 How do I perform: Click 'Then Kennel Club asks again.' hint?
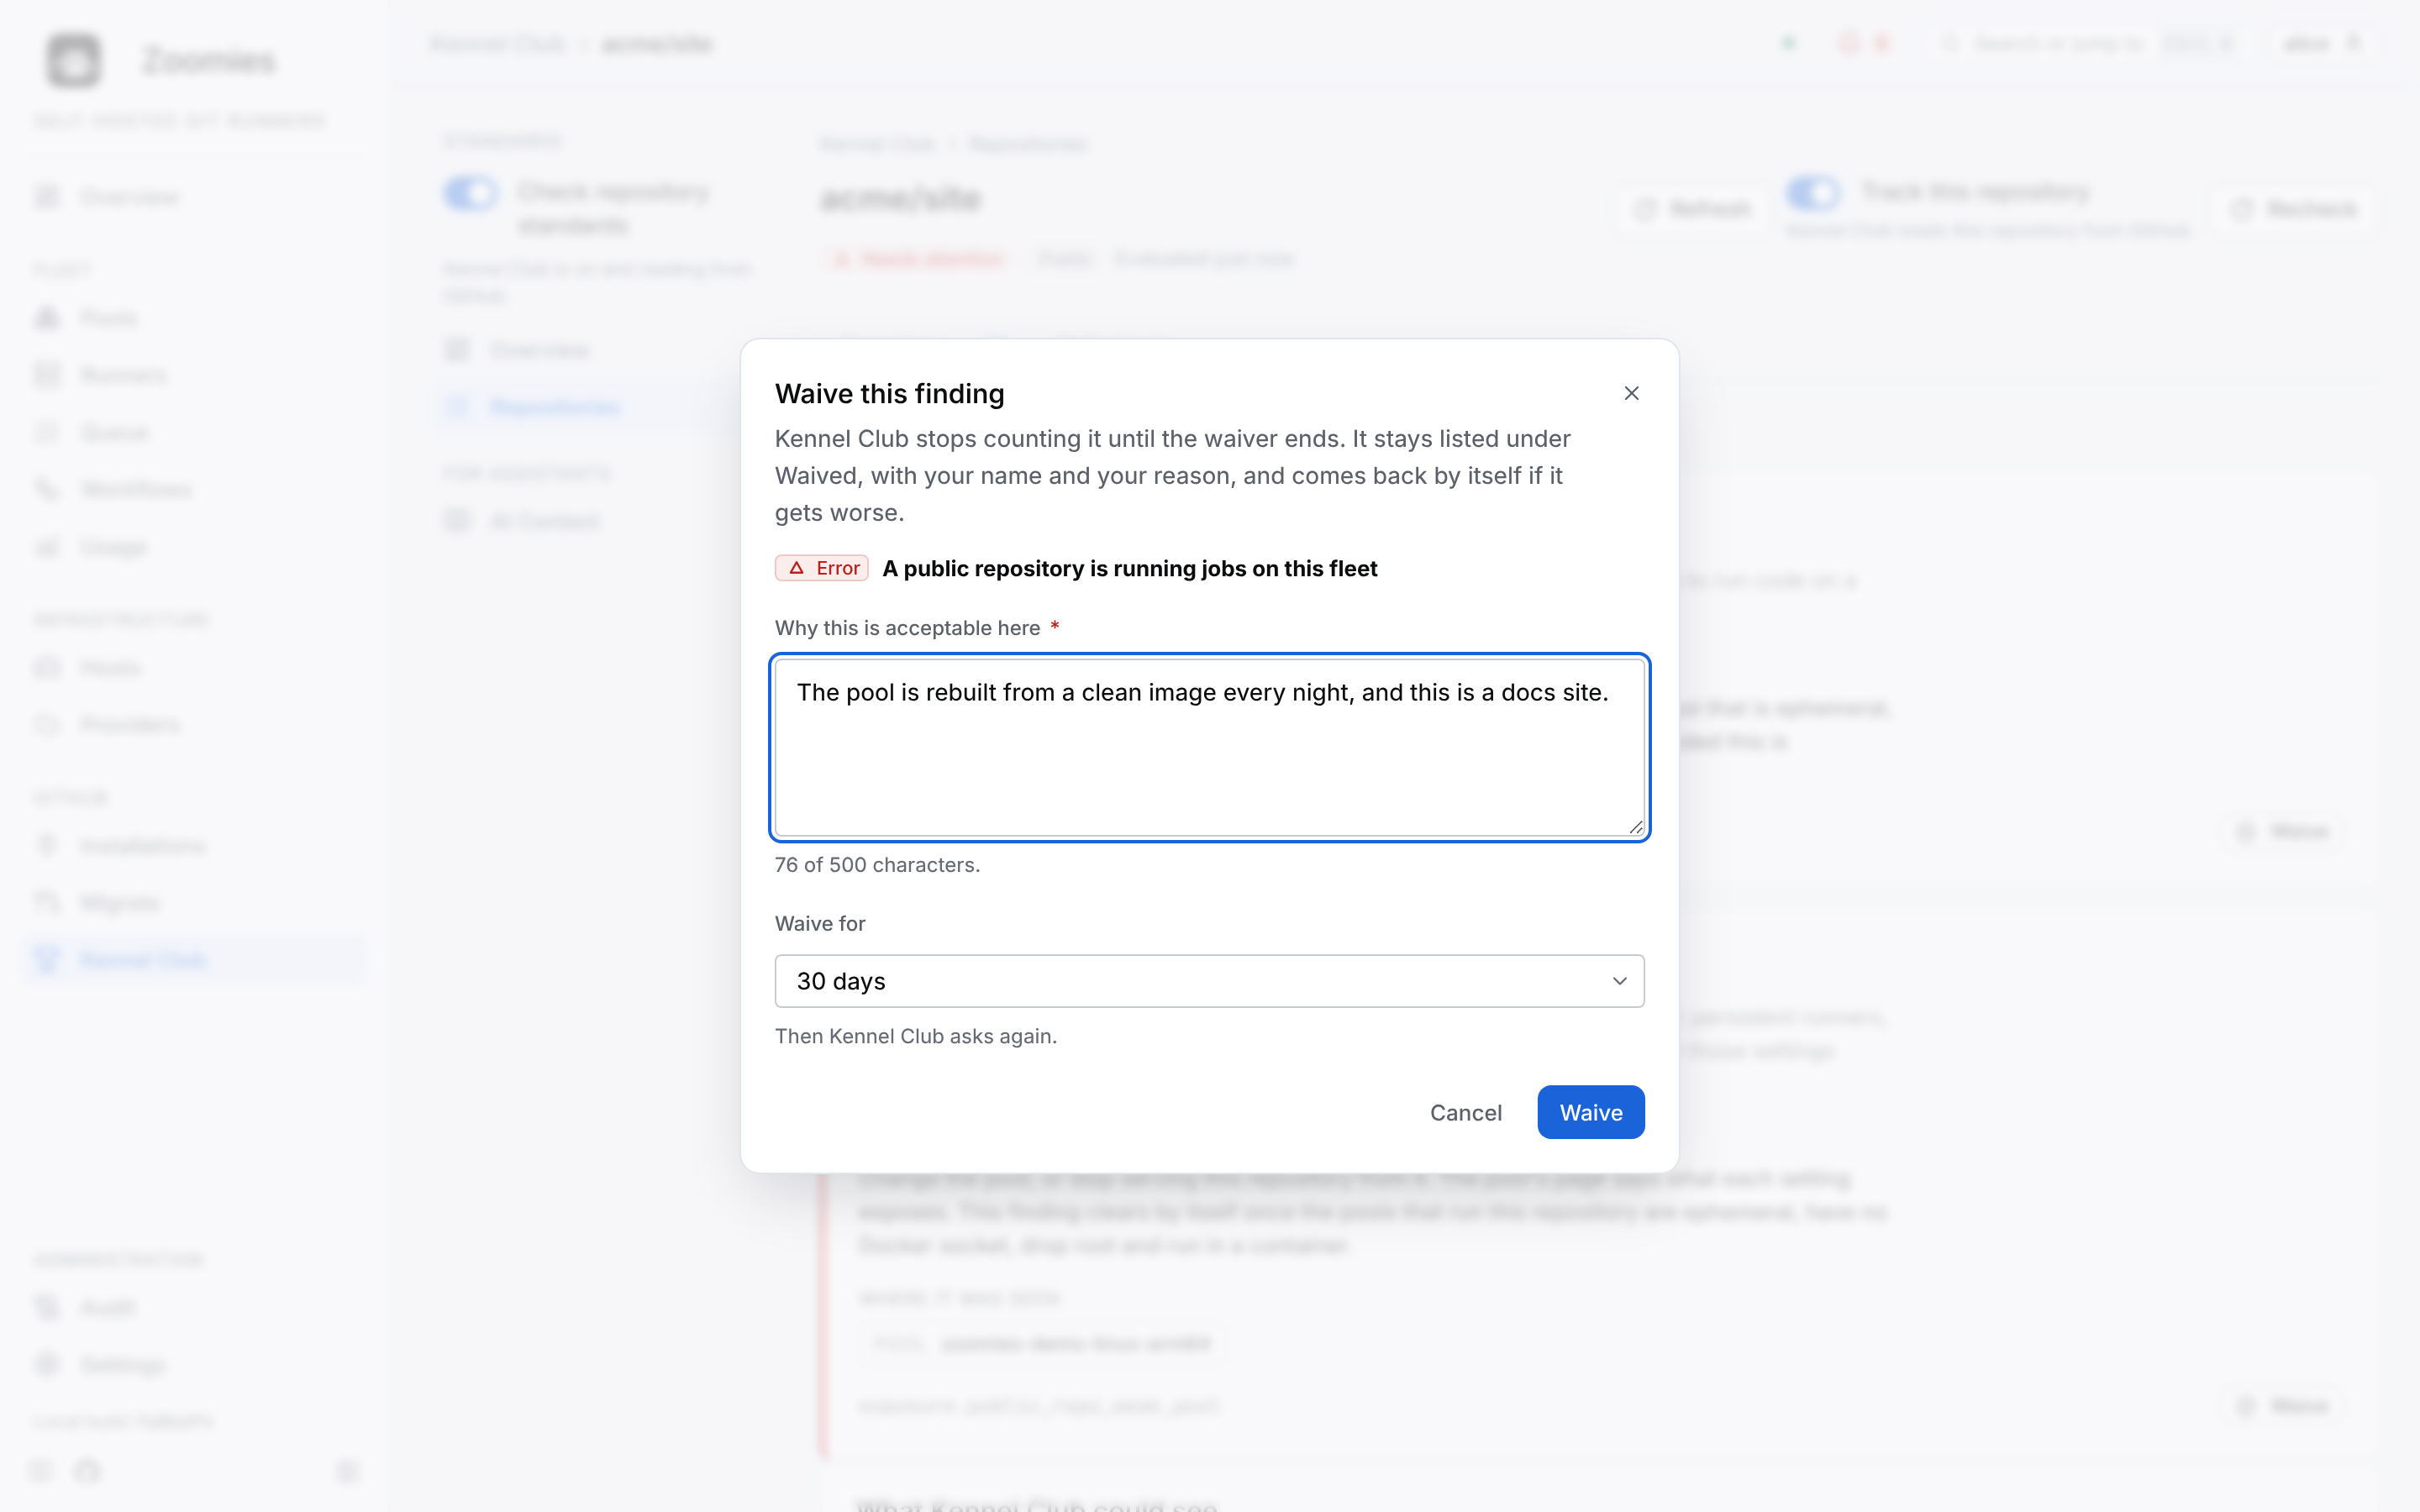coord(915,1036)
